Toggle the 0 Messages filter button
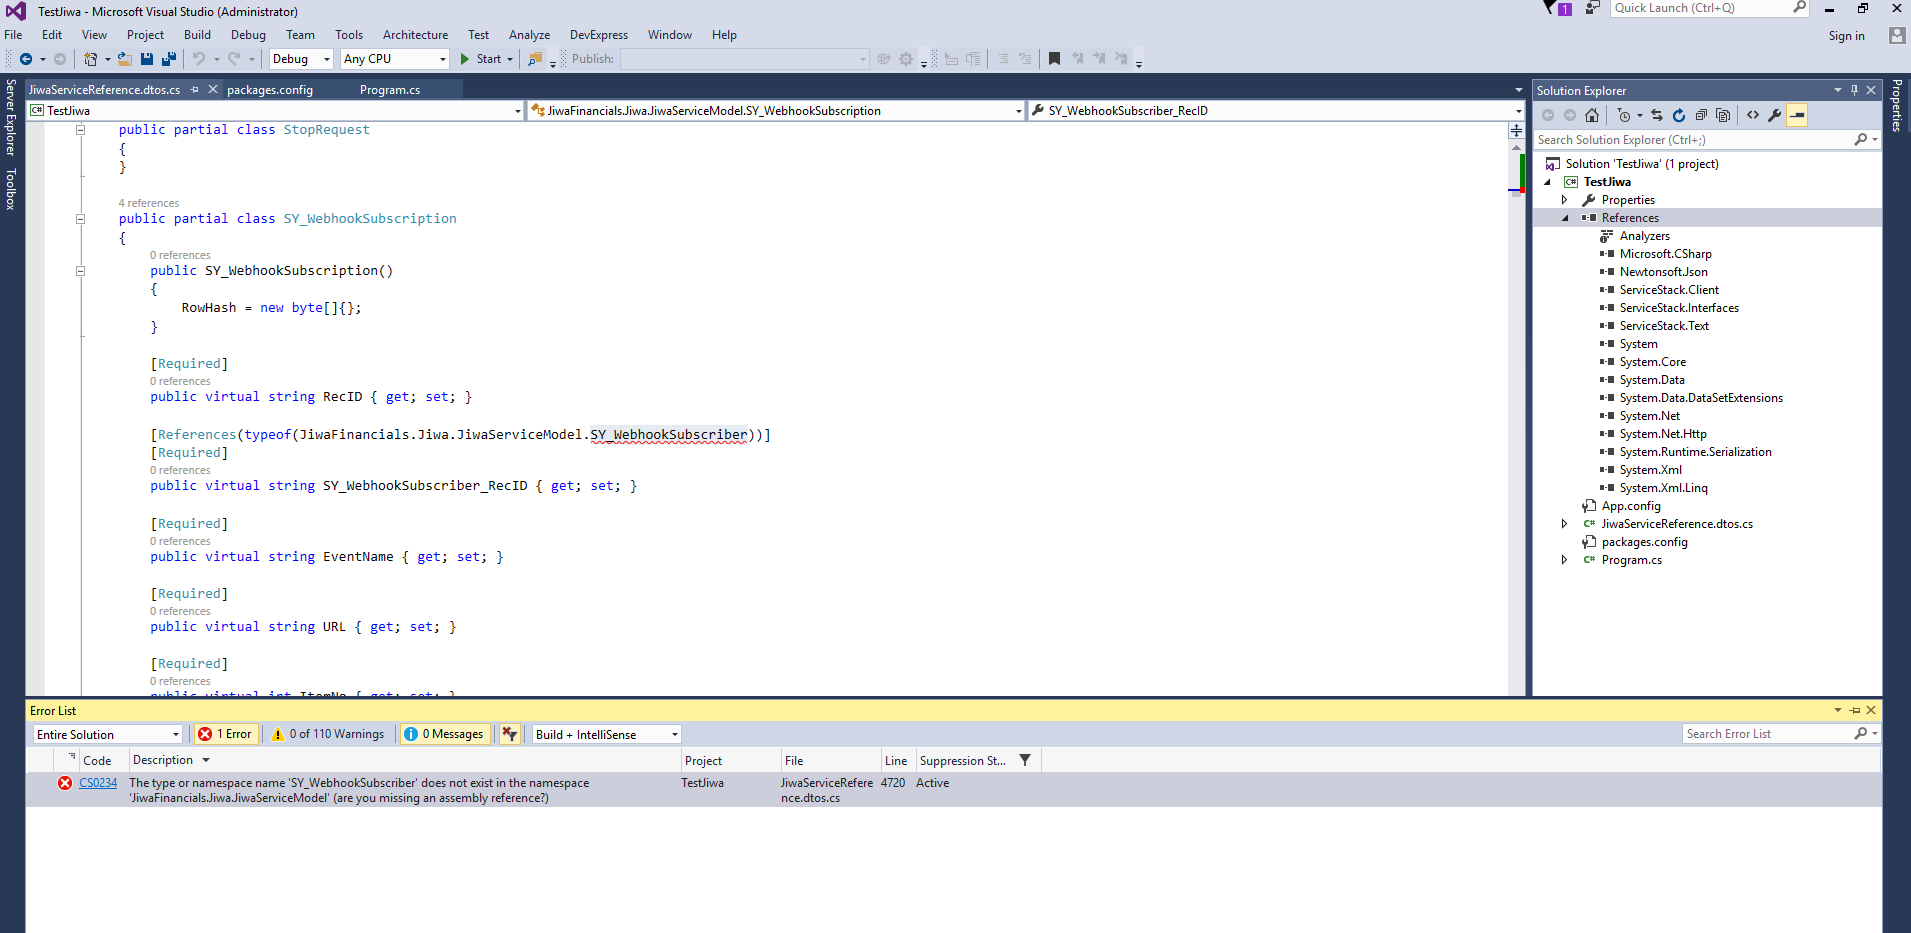The height and width of the screenshot is (933, 1911). tap(444, 734)
